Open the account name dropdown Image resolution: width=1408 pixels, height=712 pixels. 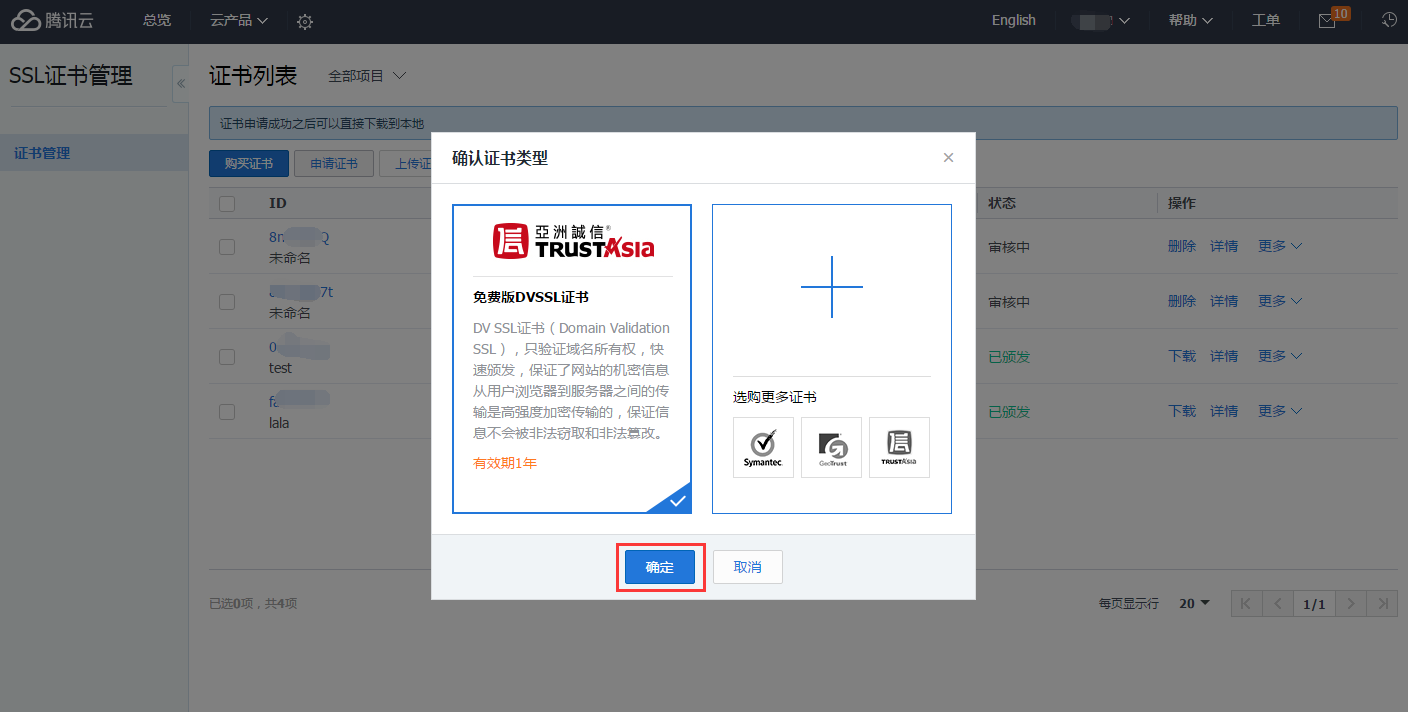[x=1100, y=20]
